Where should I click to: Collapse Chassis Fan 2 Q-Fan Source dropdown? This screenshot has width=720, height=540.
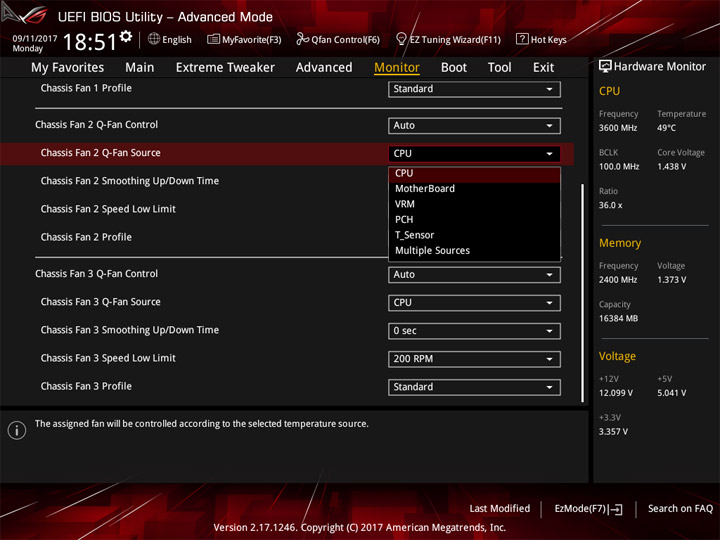click(x=474, y=154)
